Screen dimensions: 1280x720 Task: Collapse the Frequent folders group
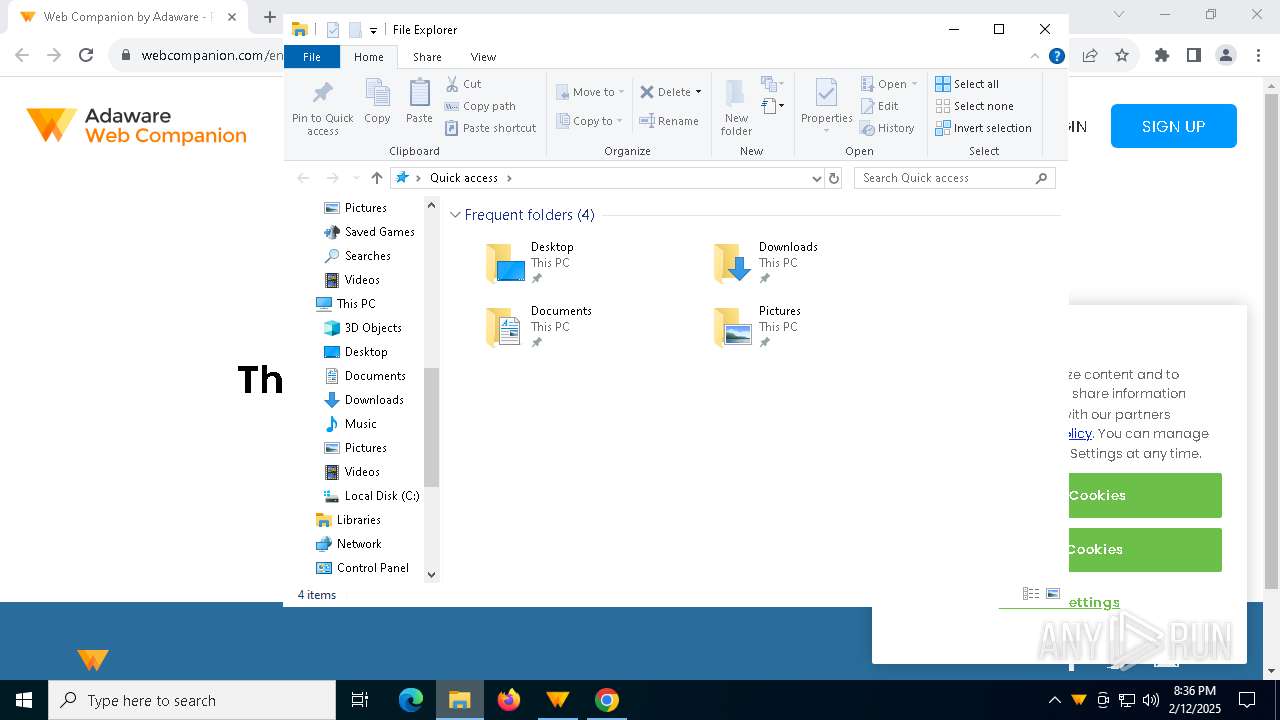[x=456, y=215]
